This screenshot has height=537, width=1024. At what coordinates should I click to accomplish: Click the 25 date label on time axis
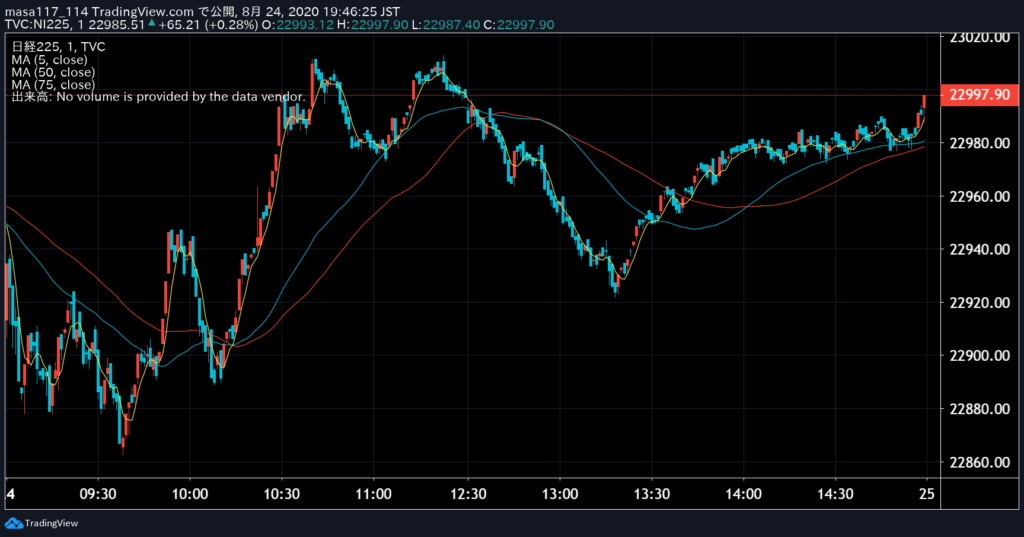(927, 494)
